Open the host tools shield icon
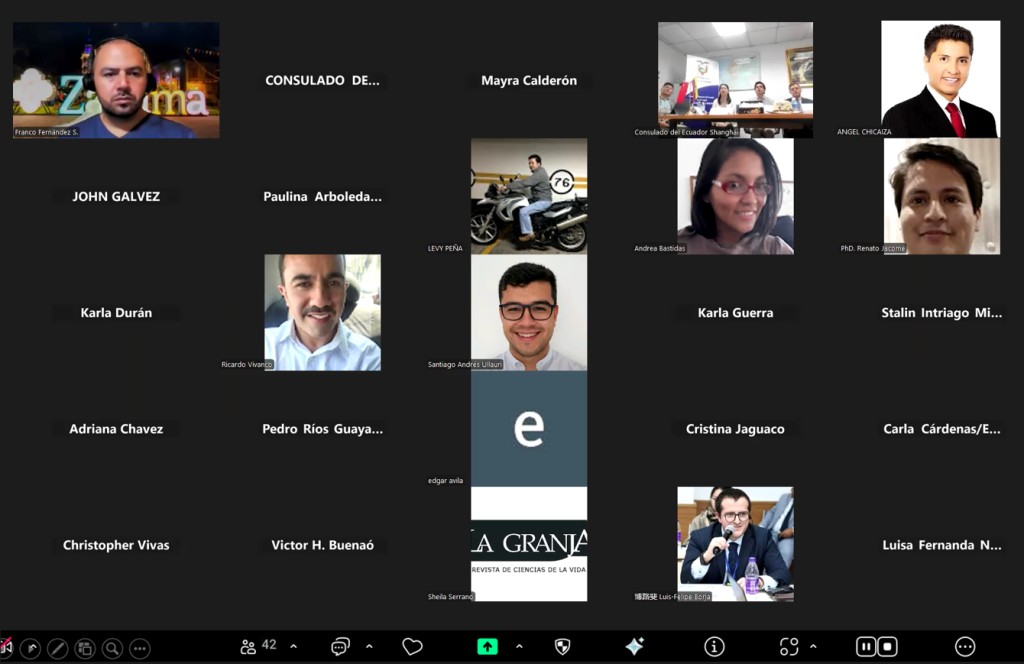Viewport: 1024px width, 664px height. [562, 647]
